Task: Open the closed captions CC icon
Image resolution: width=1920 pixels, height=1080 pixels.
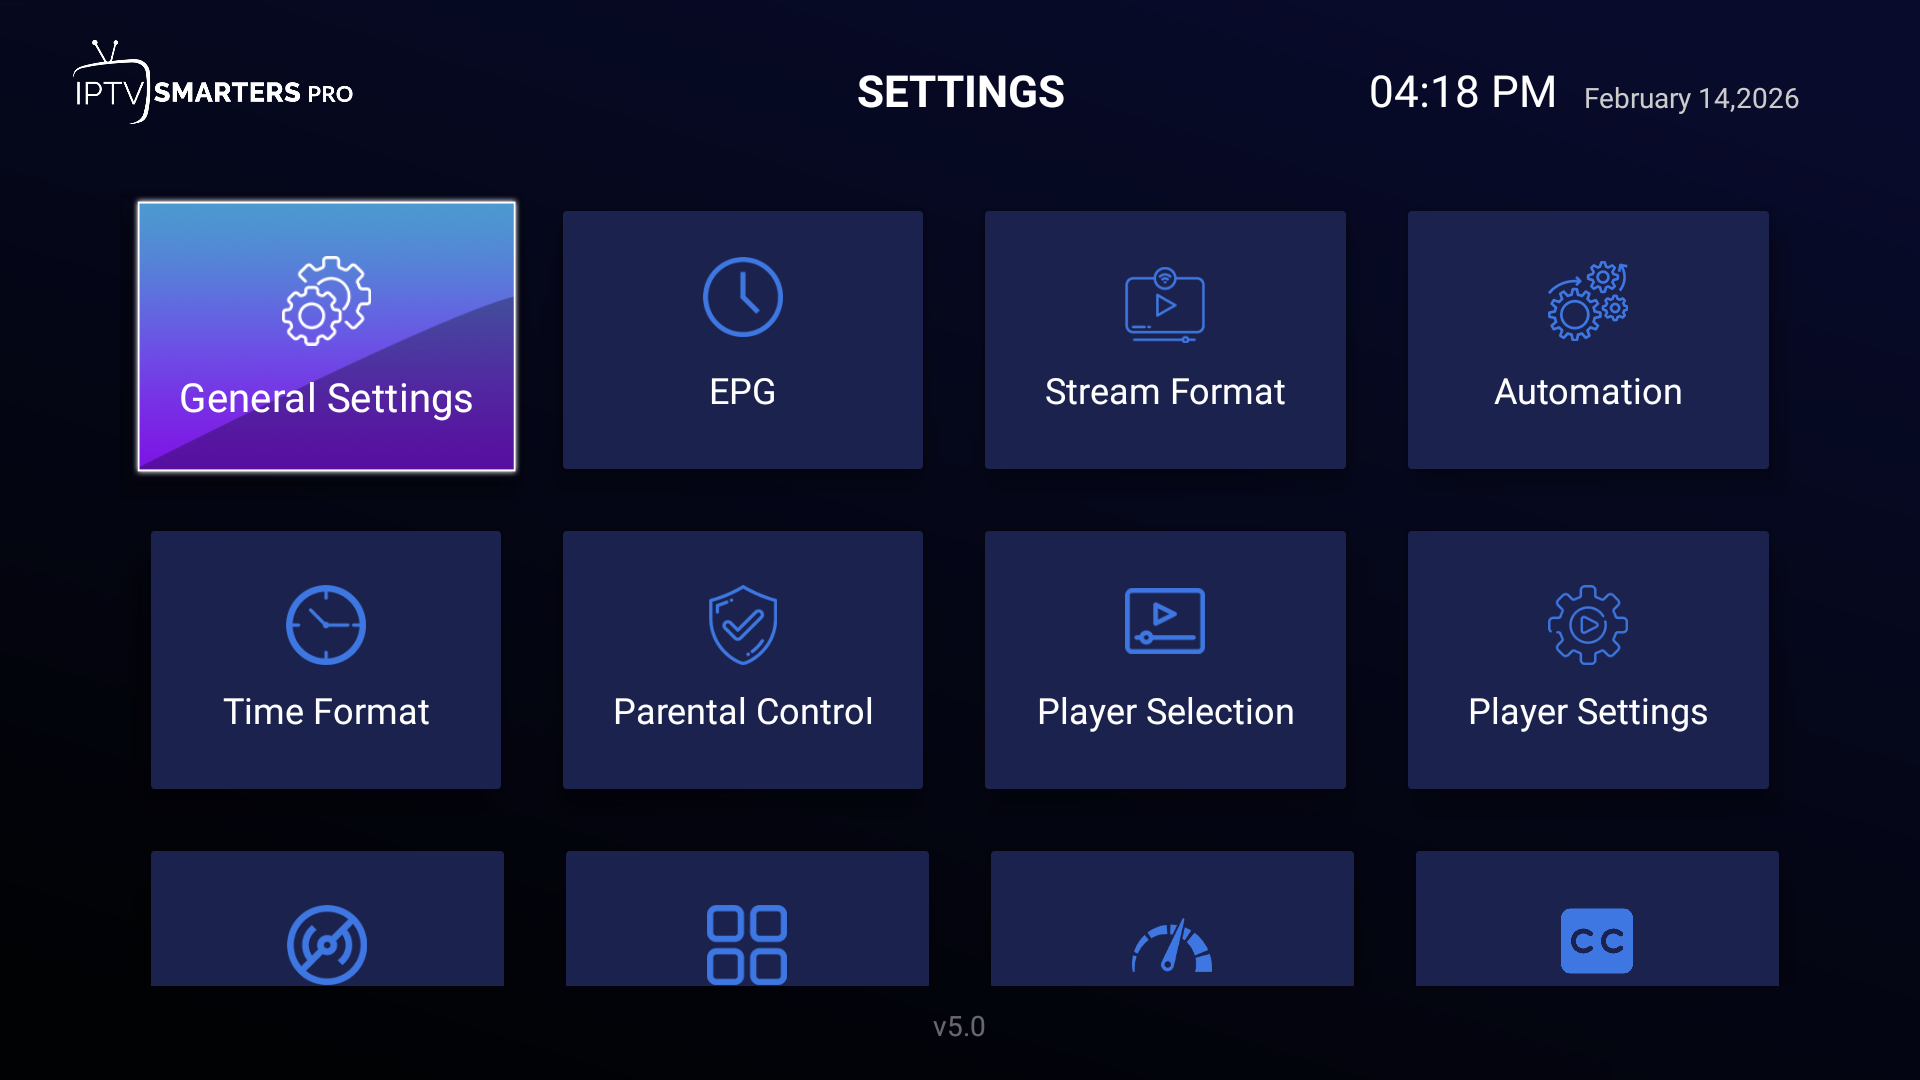Action: pos(1597,941)
